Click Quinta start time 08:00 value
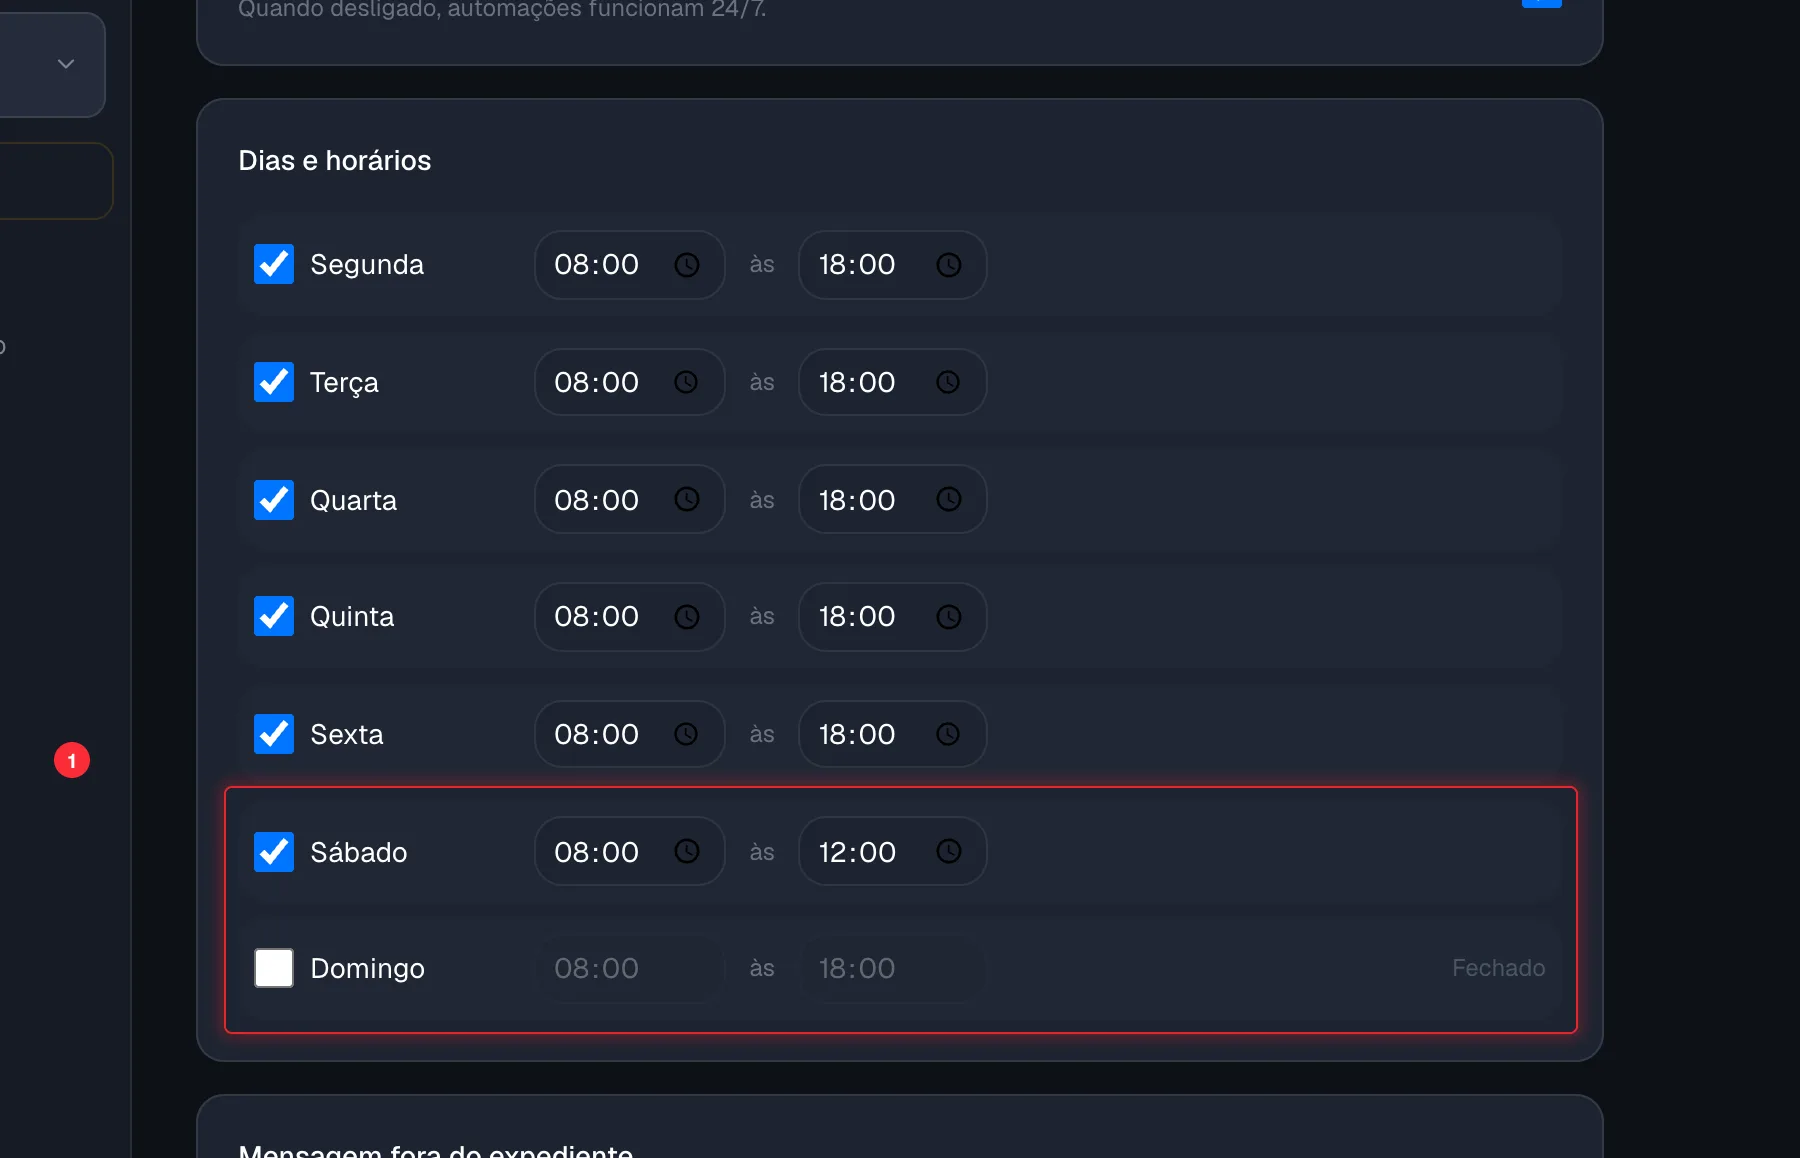Image resolution: width=1800 pixels, height=1158 pixels. 597,616
